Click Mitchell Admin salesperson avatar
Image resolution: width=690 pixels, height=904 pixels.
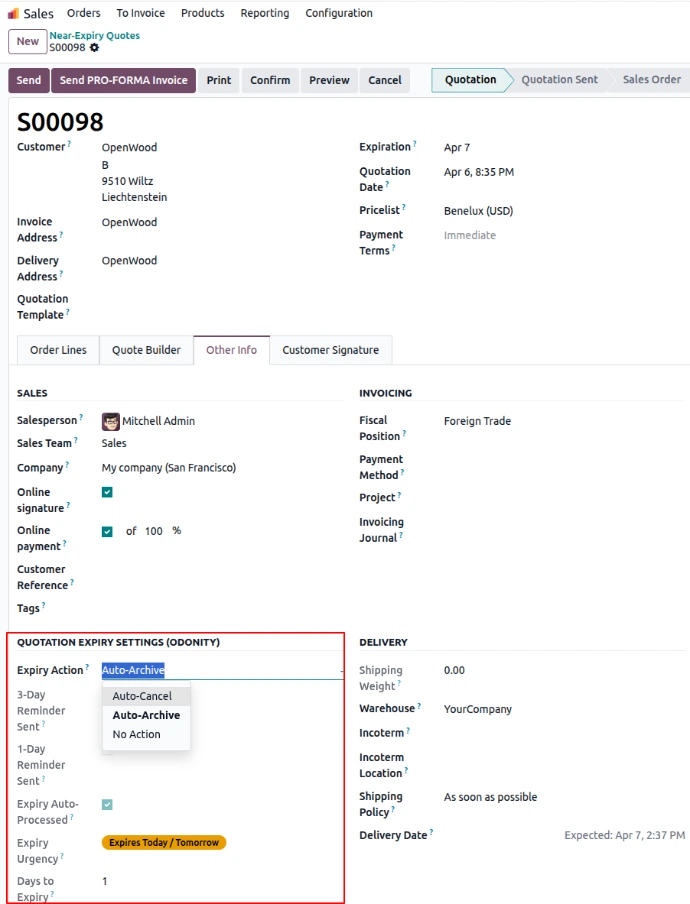pos(111,421)
